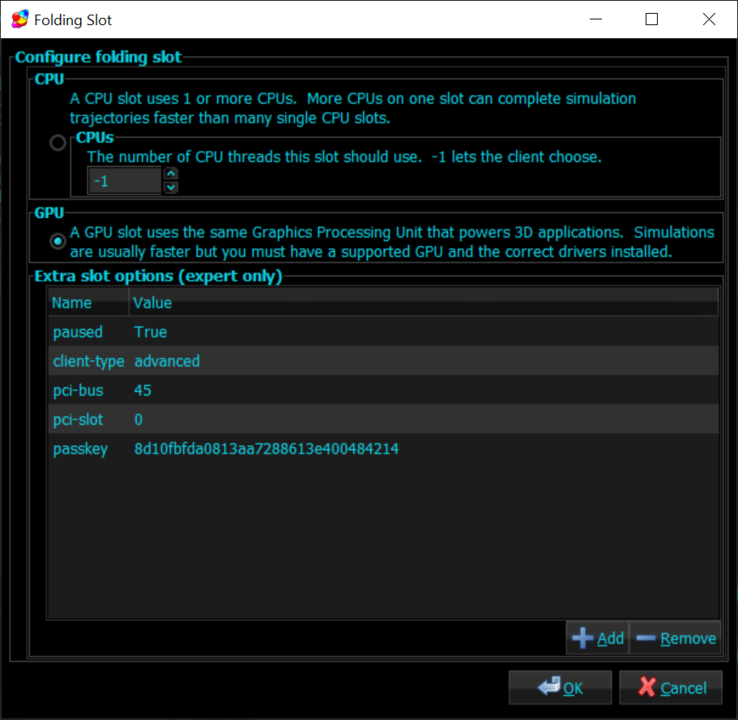Cancel the folding slot dialog
The height and width of the screenshot is (720, 738).
[670, 687]
